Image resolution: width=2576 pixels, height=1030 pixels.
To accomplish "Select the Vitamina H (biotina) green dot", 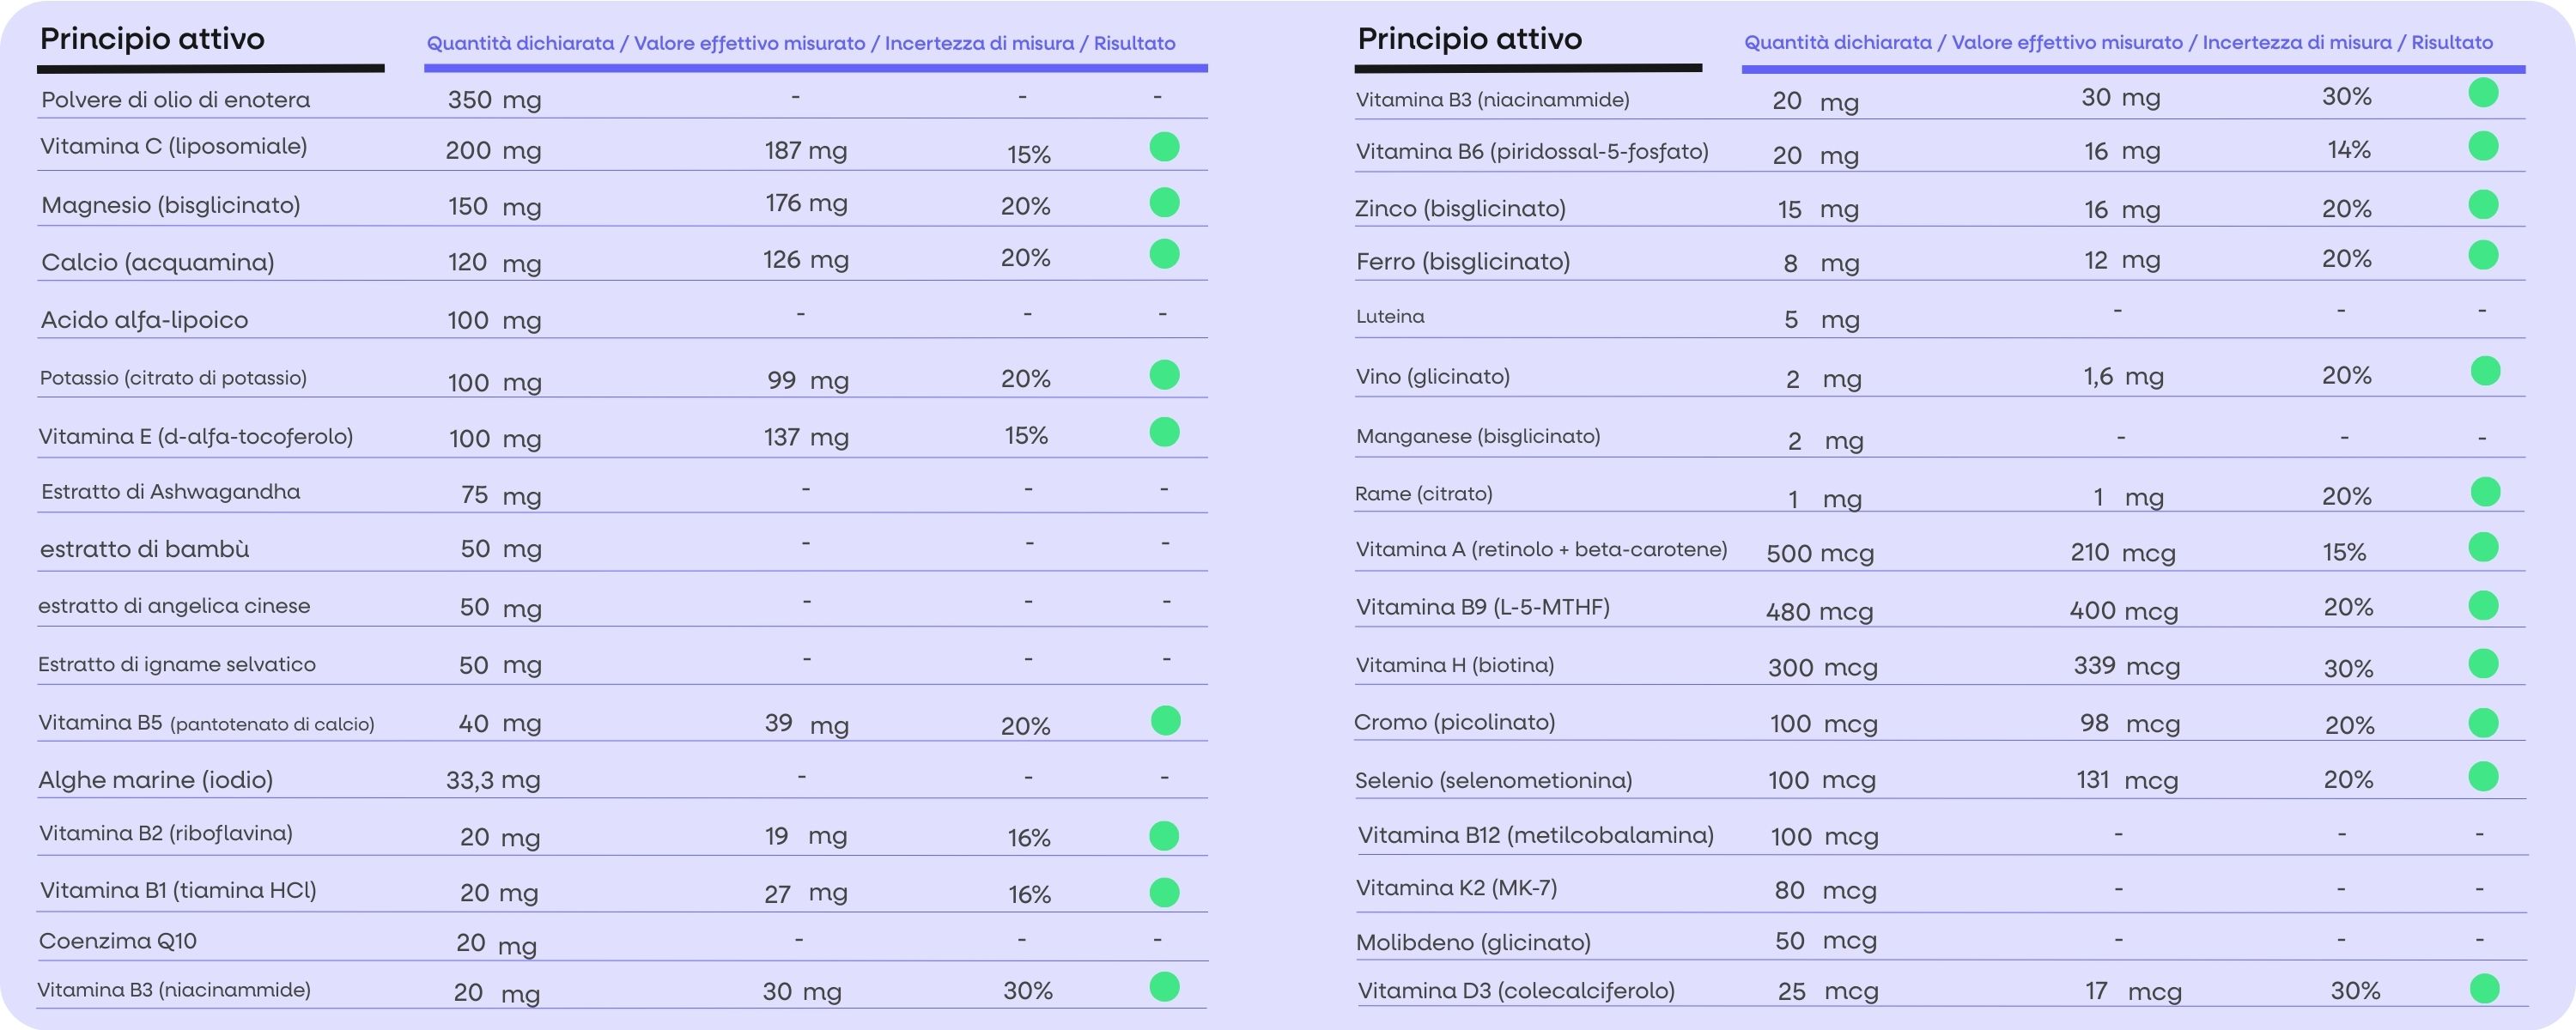I will click(x=2483, y=664).
